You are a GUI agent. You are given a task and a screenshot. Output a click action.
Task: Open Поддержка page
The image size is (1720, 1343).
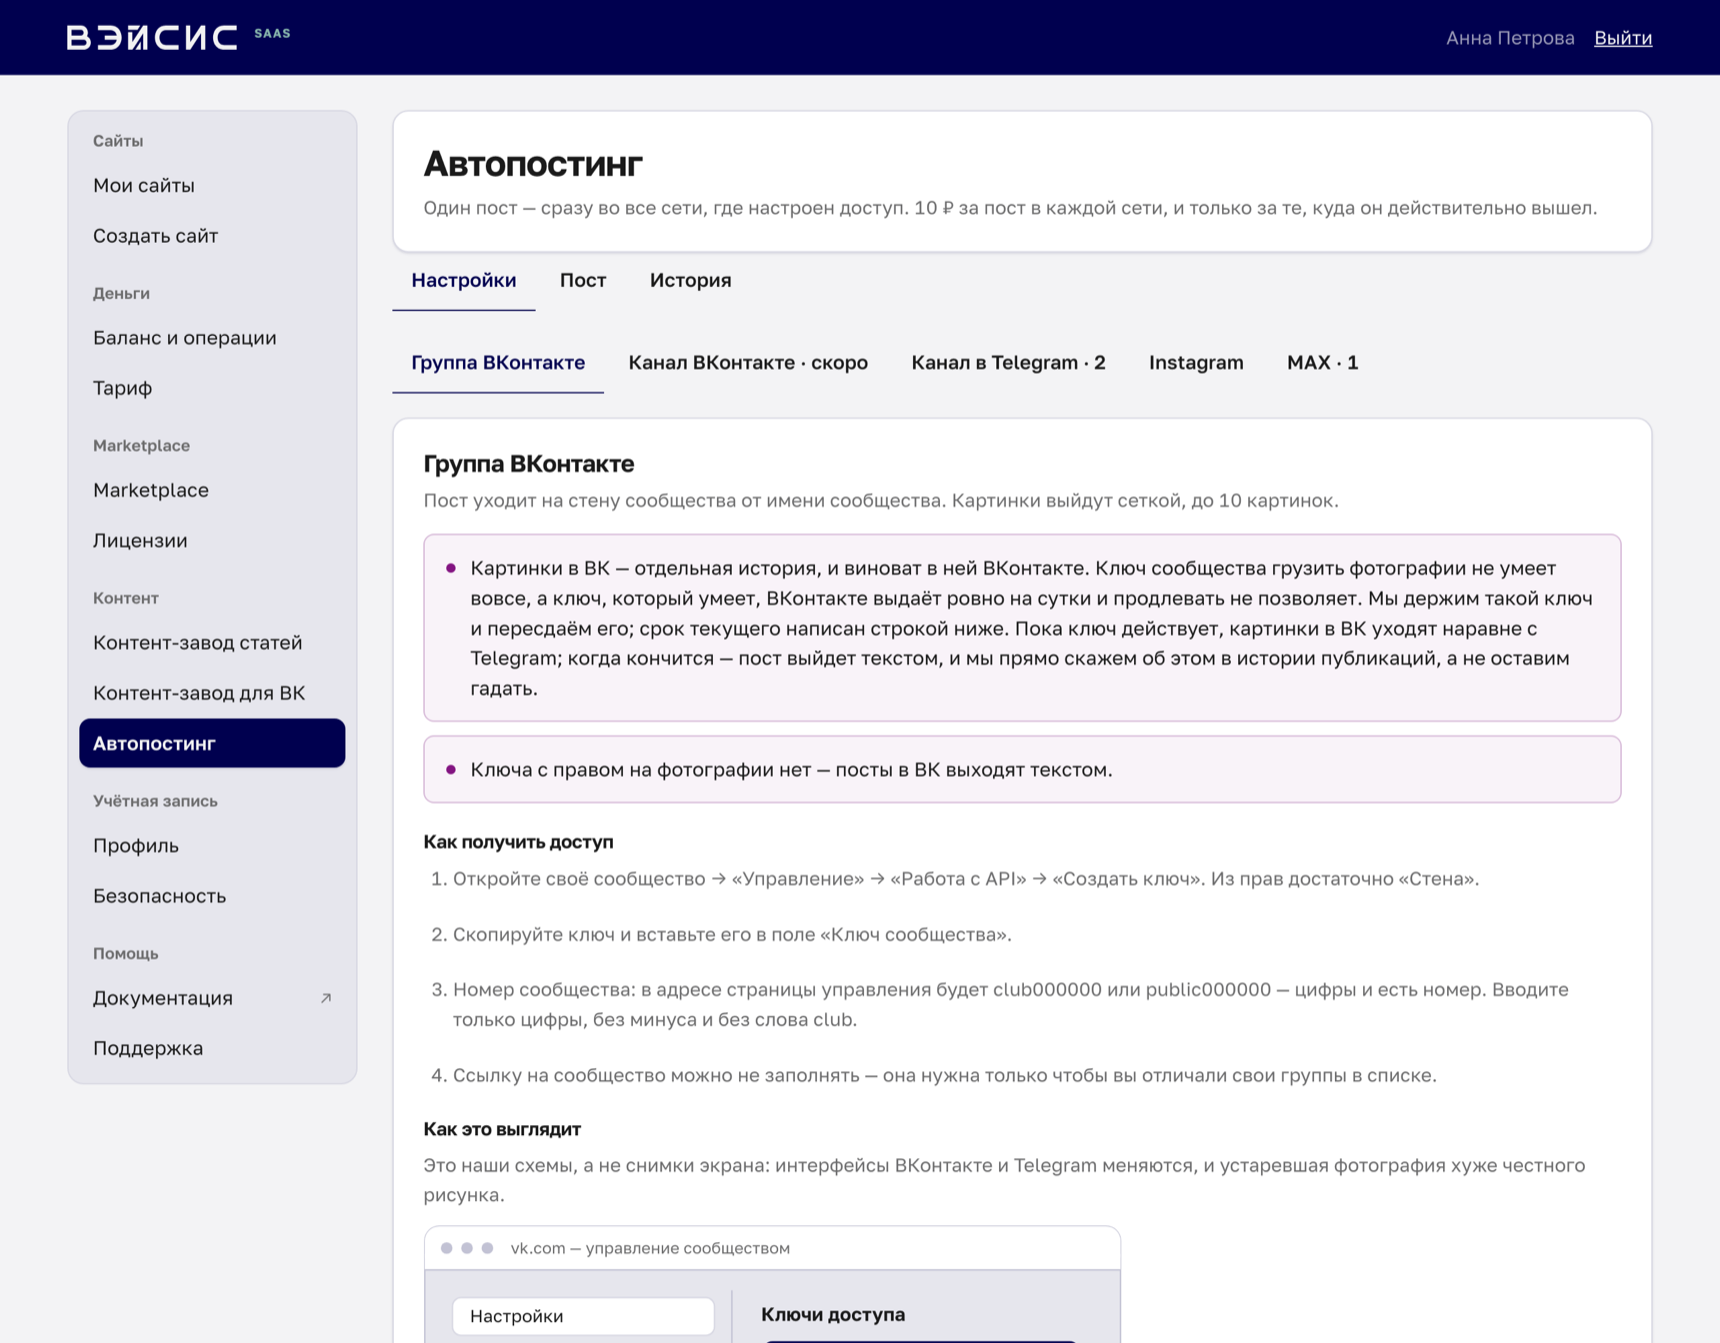[212, 1048]
